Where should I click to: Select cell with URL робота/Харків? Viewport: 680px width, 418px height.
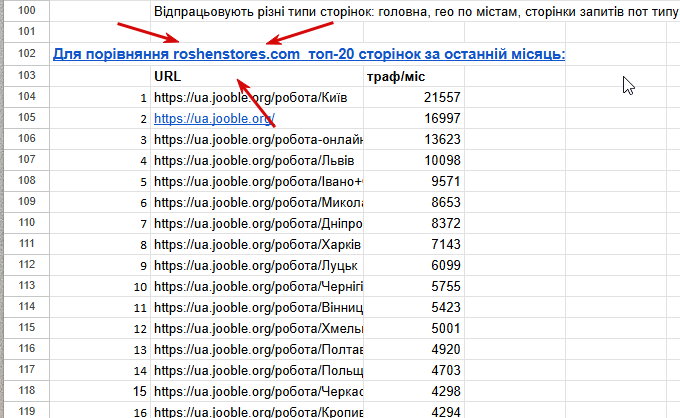(257, 245)
